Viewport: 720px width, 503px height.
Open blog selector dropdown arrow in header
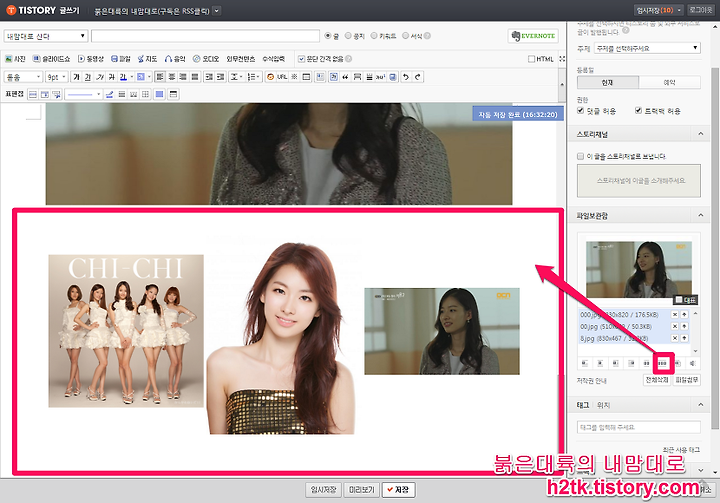pyautogui.click(x=217, y=11)
